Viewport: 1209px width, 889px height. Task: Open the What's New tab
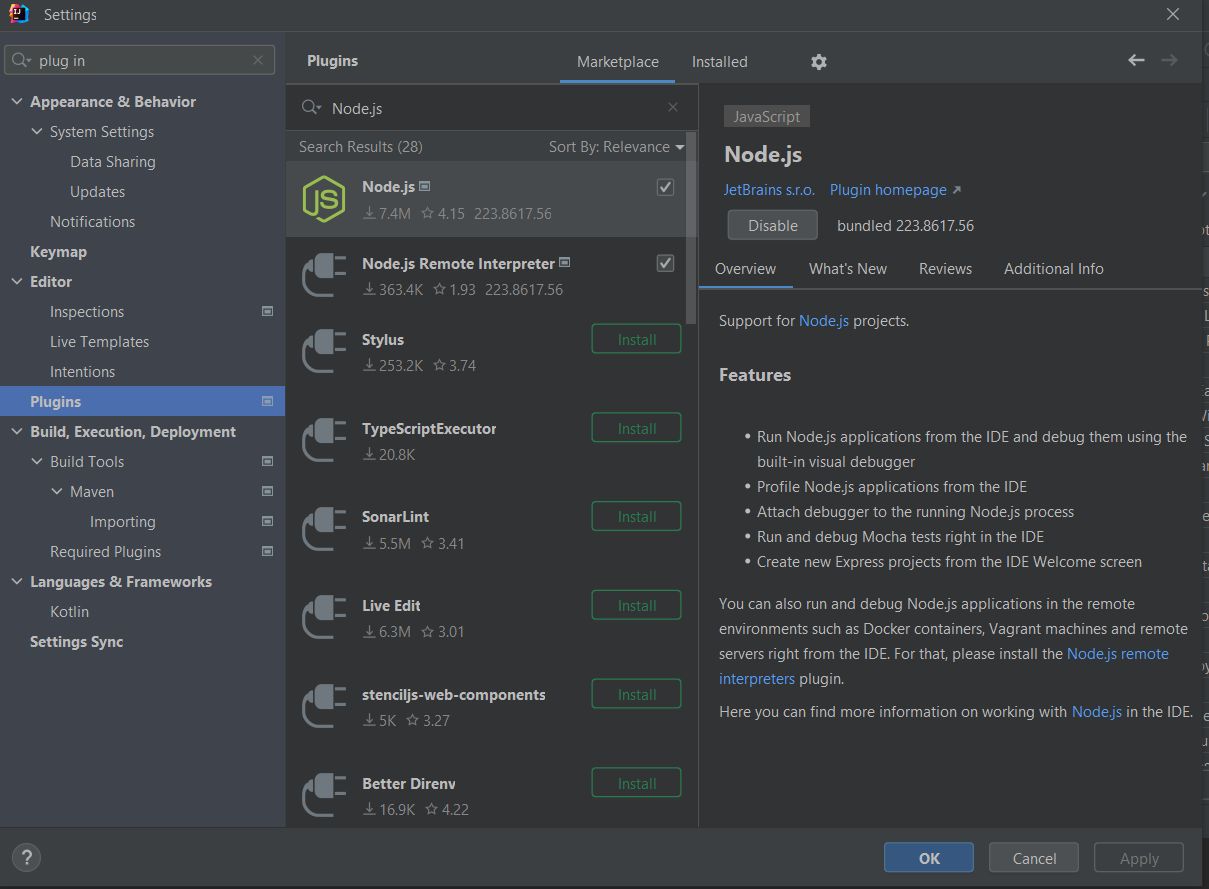pyautogui.click(x=848, y=268)
